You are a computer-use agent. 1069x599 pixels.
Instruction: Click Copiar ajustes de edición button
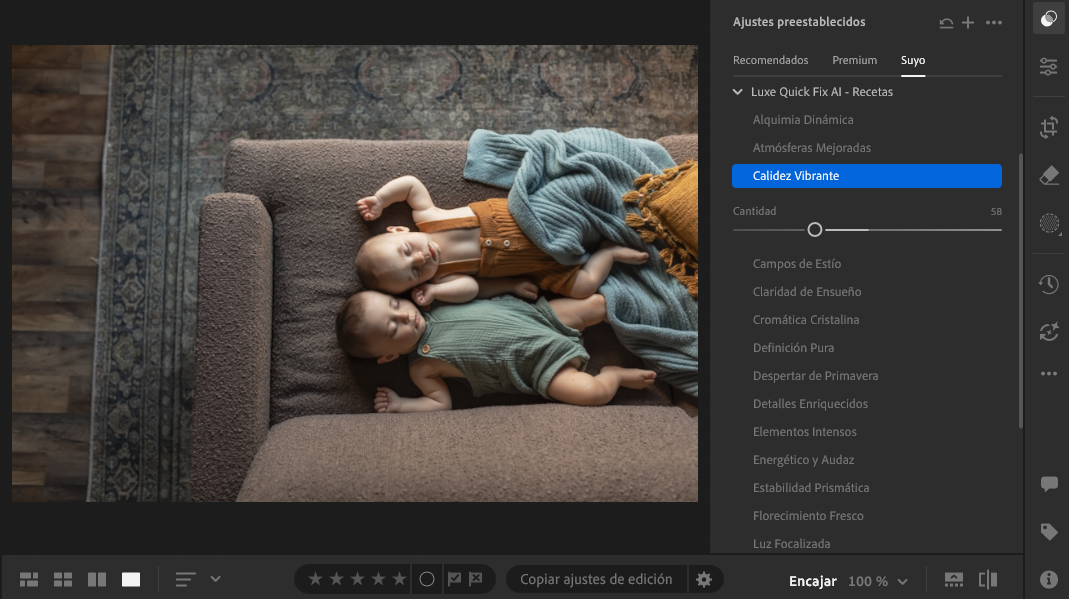tap(596, 579)
